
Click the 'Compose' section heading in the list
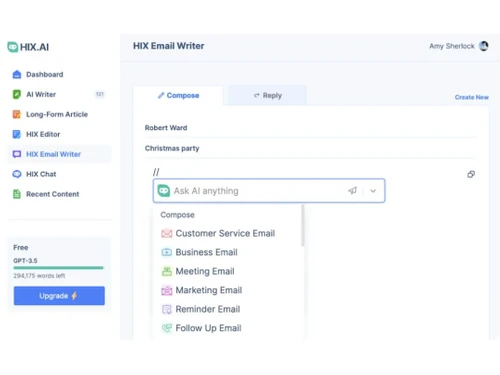tap(177, 215)
